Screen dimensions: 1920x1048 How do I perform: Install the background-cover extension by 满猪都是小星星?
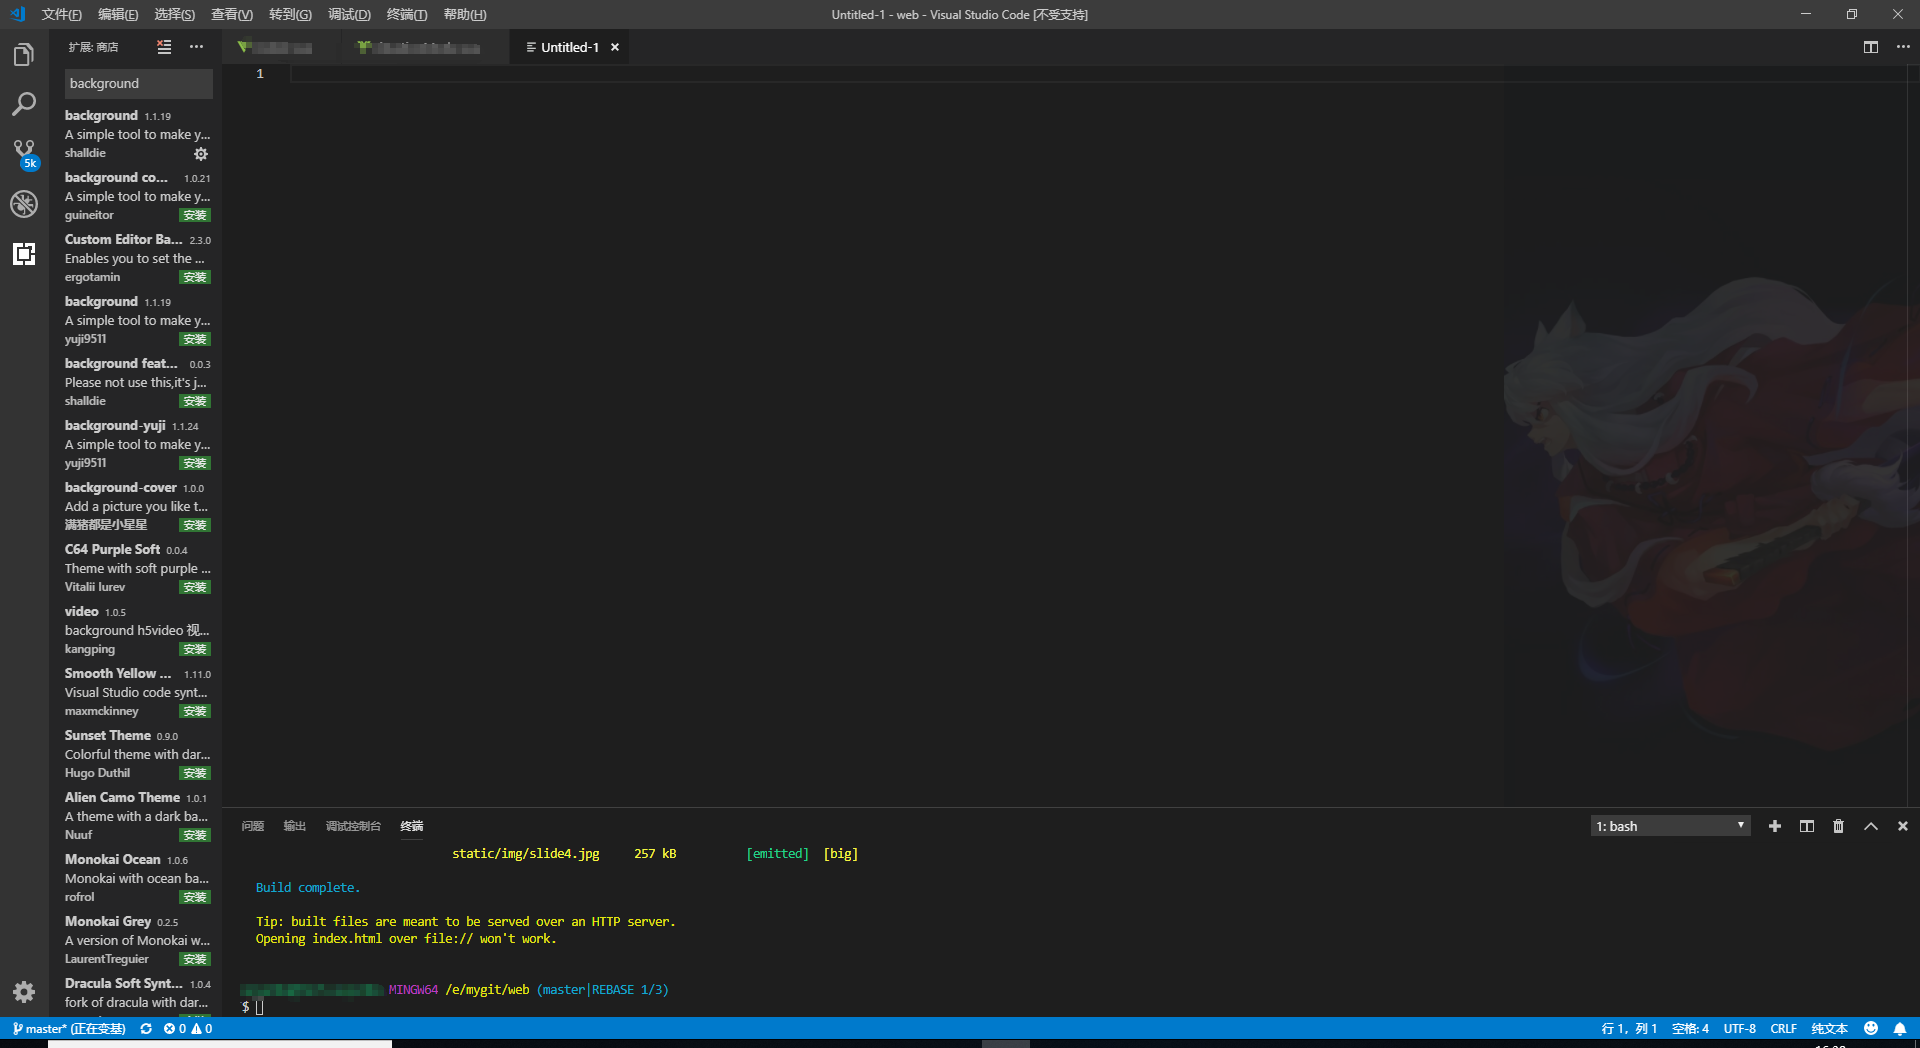point(195,525)
